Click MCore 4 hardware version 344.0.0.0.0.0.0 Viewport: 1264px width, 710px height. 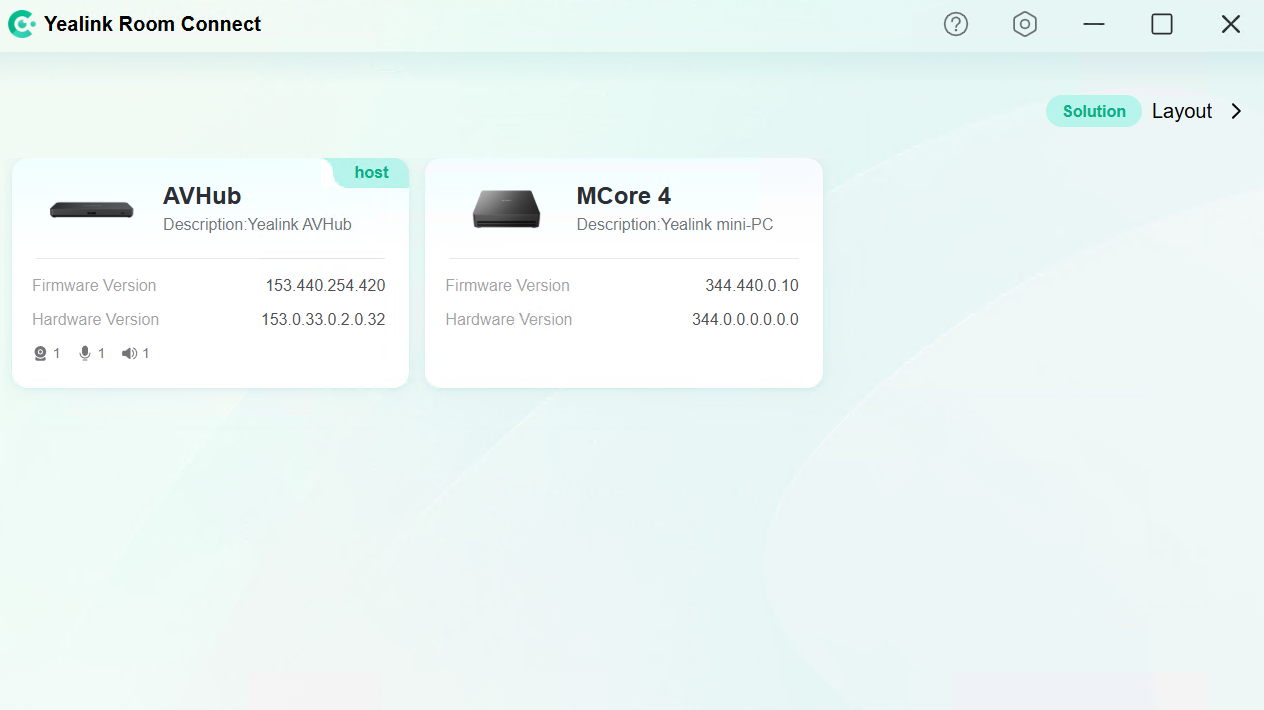pos(745,319)
